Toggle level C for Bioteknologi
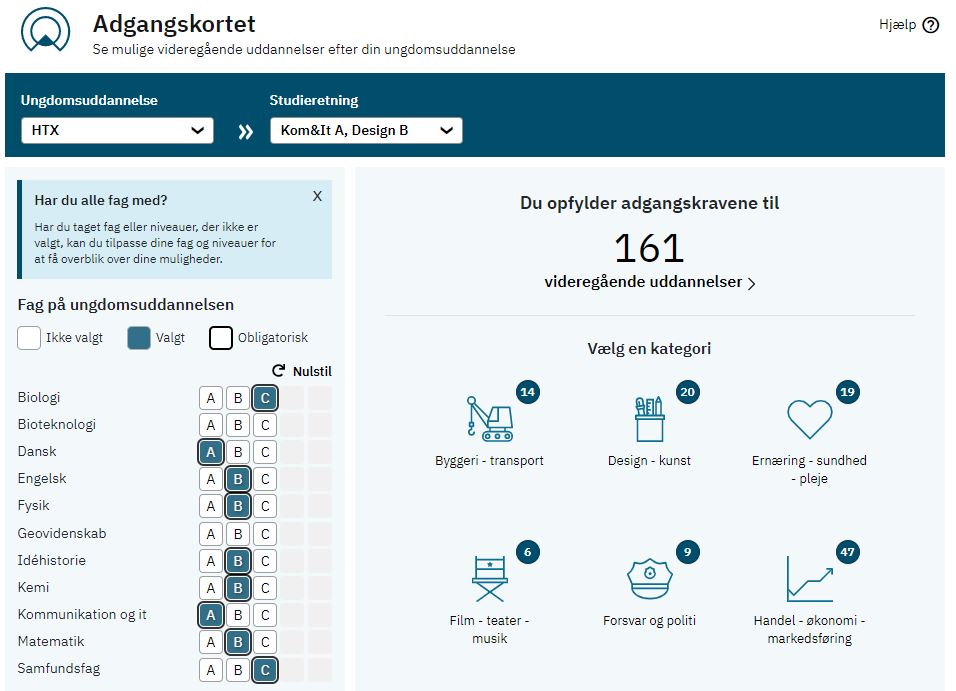956x691 pixels. click(265, 425)
